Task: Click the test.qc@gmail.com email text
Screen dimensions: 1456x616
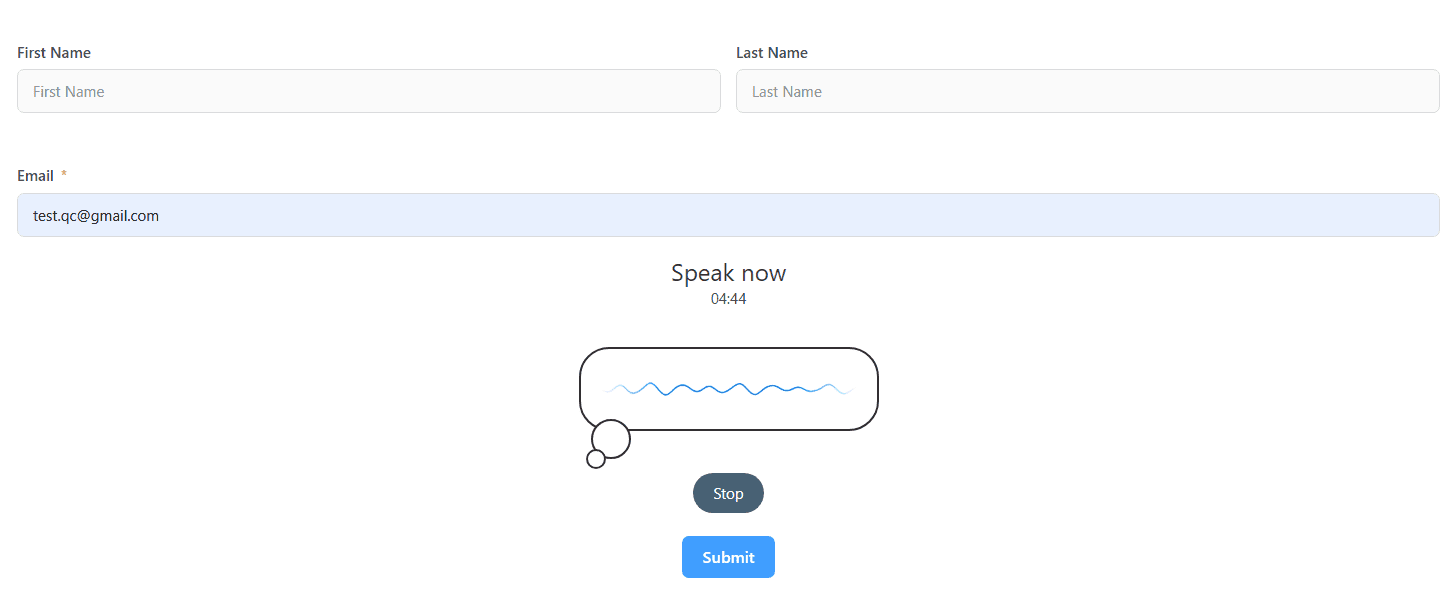Action: [96, 215]
